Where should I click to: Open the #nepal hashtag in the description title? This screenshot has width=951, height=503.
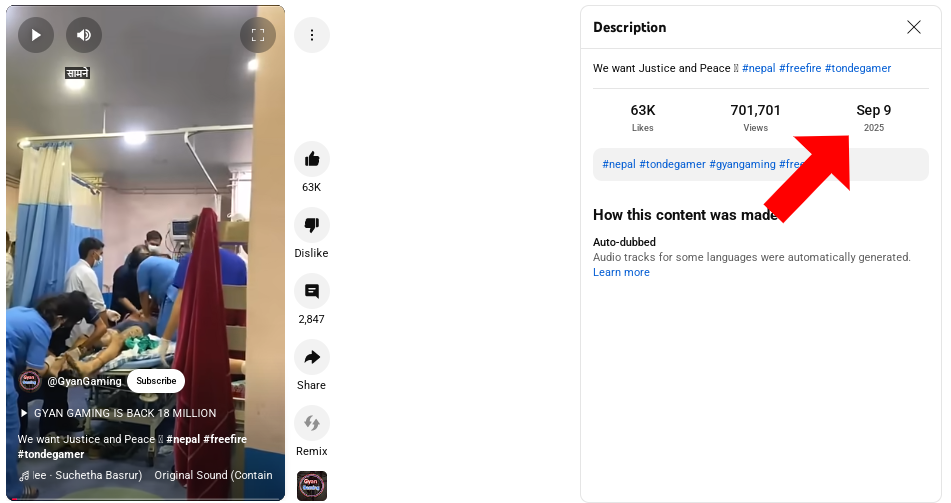(758, 69)
